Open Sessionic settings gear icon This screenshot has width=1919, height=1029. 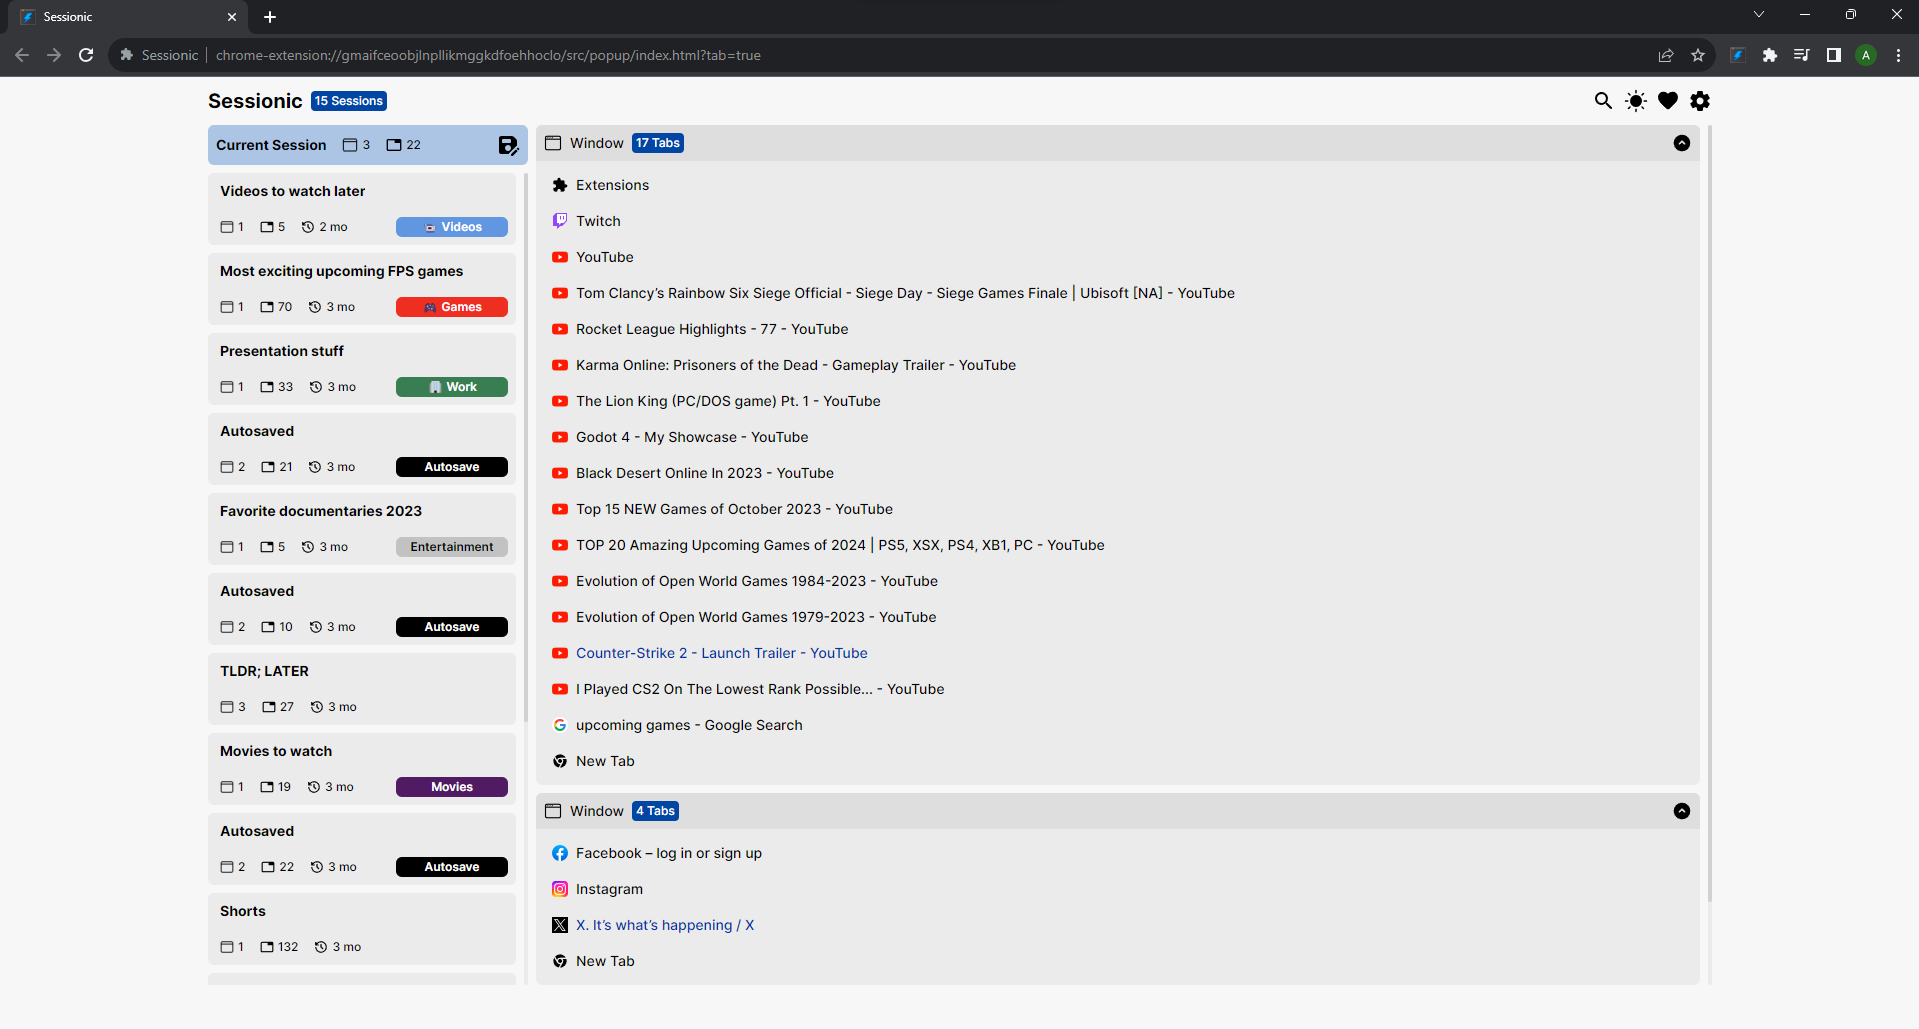(1700, 101)
